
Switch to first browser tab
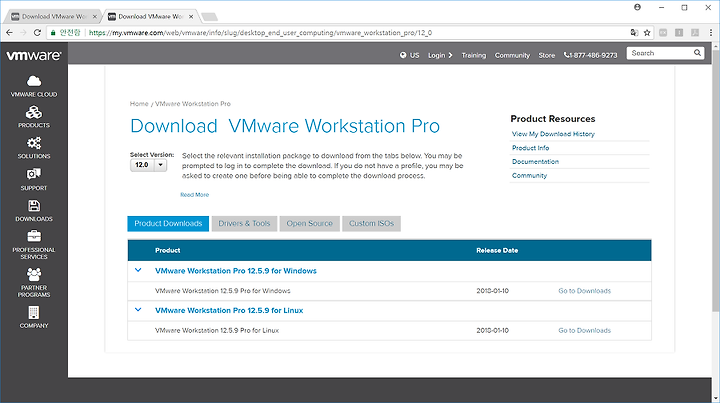pyautogui.click(x=53, y=17)
